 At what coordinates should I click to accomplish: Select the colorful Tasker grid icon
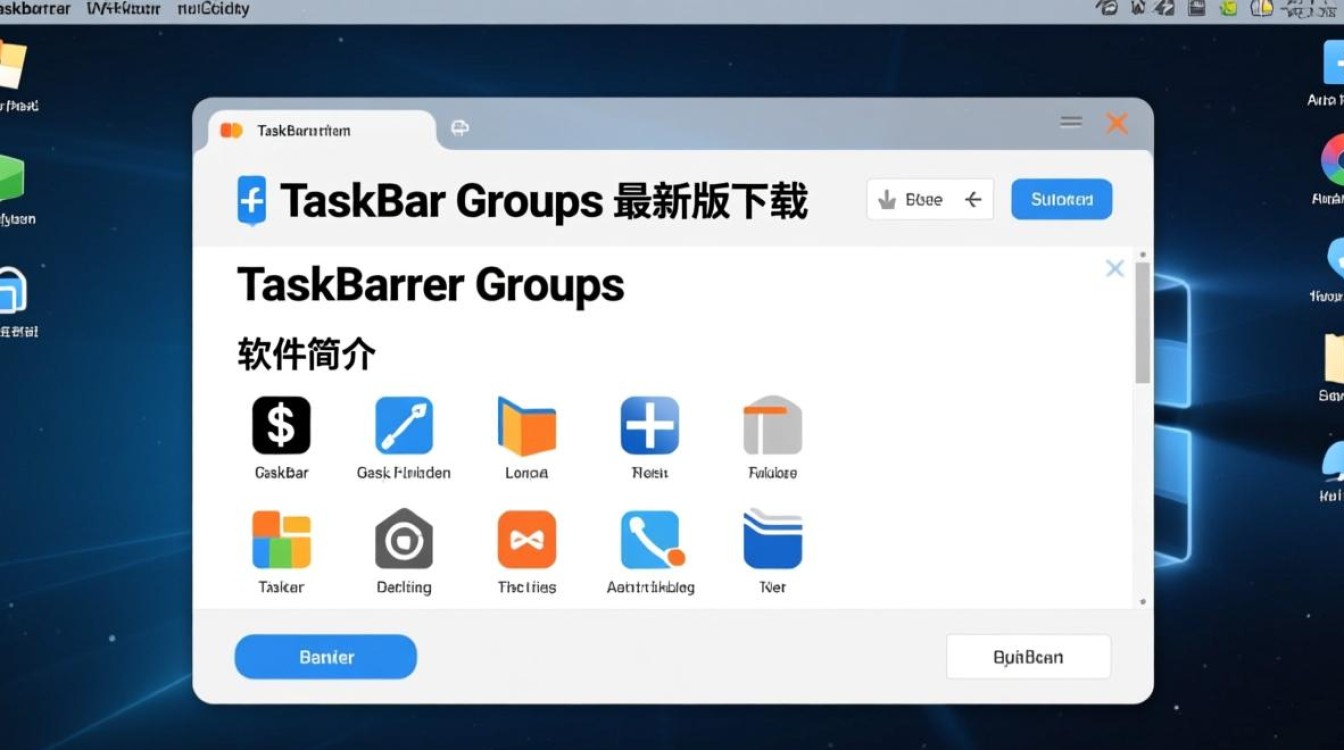click(281, 539)
